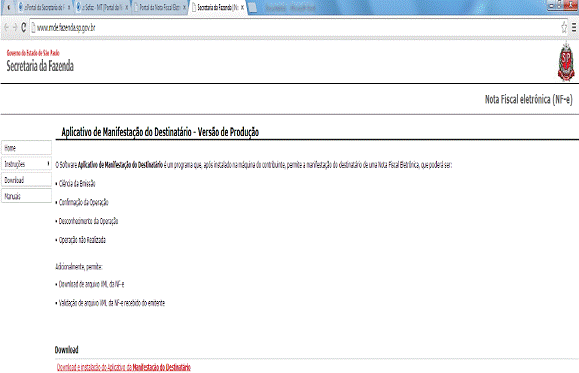Click the Governo do Estado de São Paulo text
Screen dimensions: 579x373
click(x=33, y=53)
